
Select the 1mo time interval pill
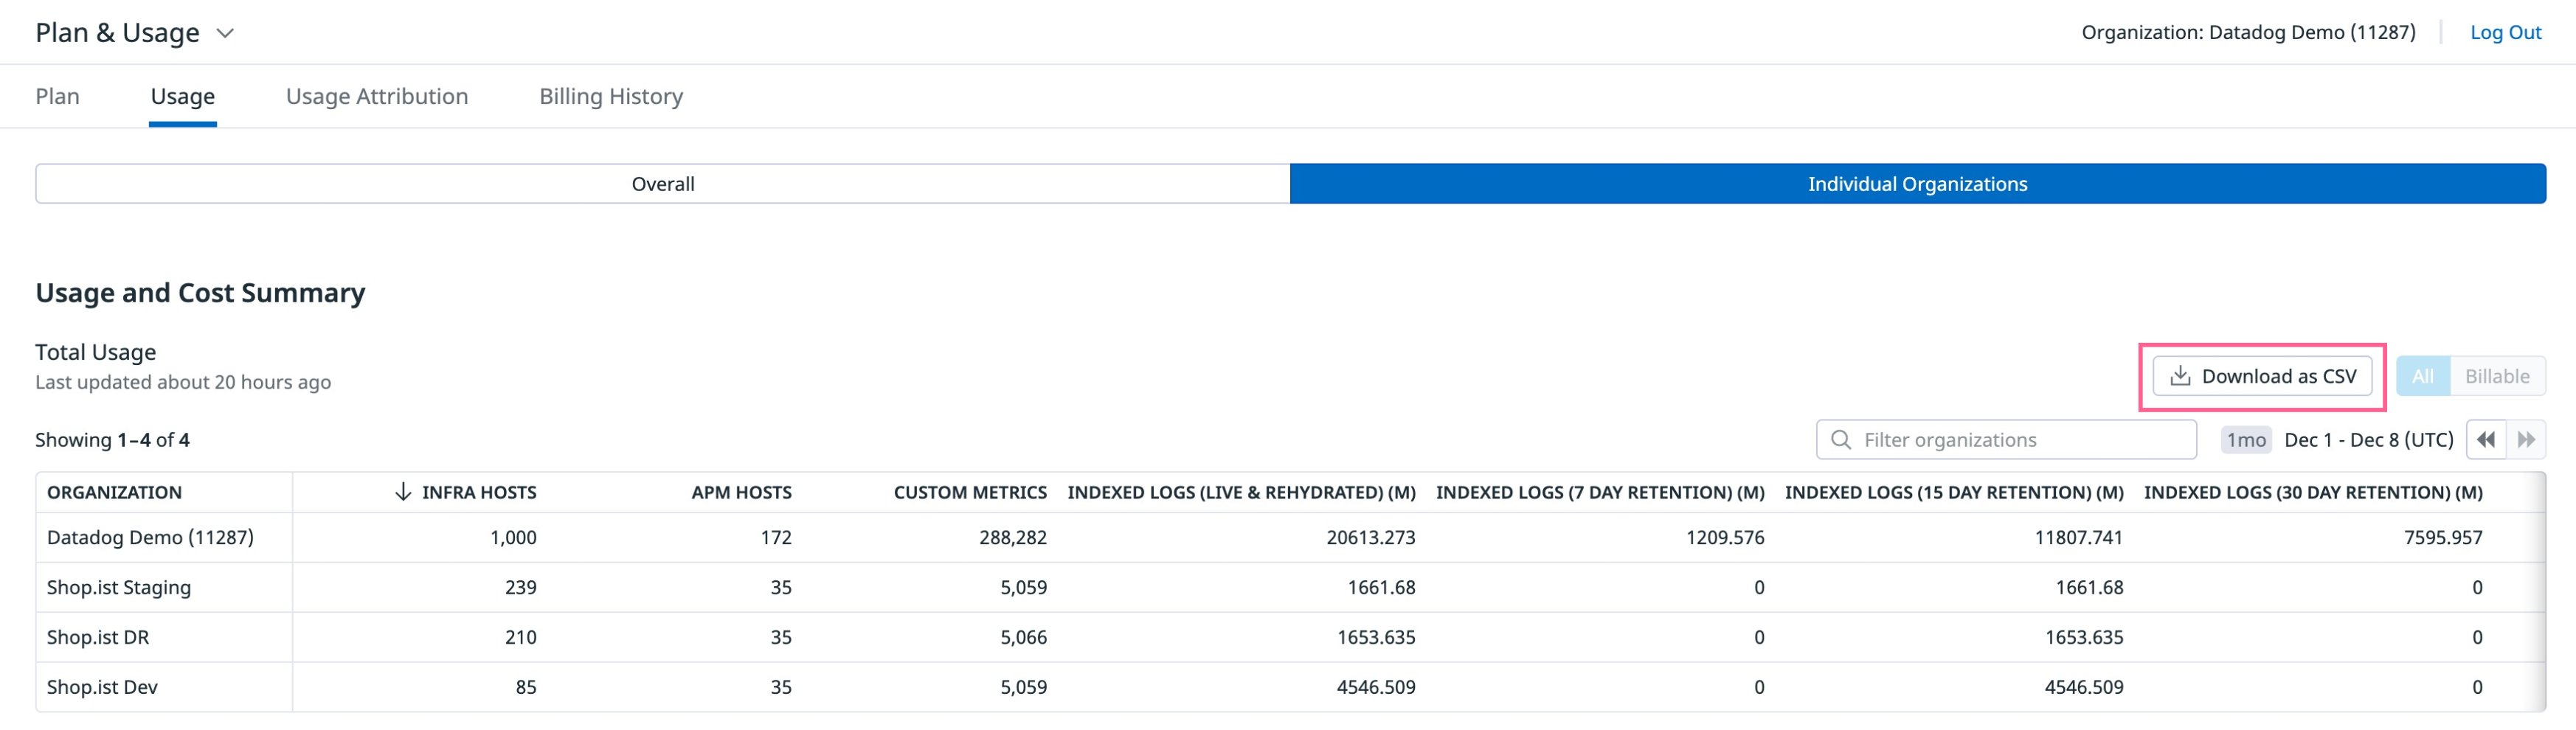point(2246,439)
